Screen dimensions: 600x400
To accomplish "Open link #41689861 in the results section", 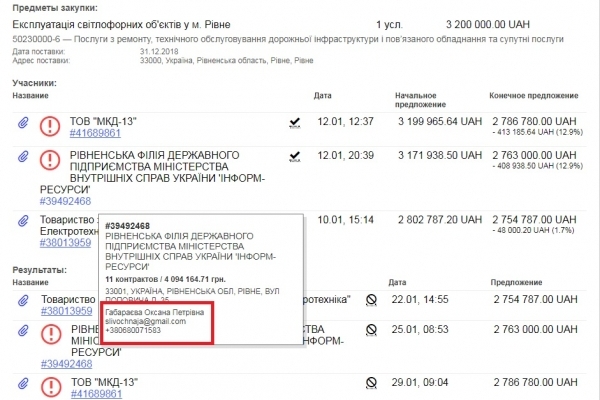I will click(x=95, y=393).
